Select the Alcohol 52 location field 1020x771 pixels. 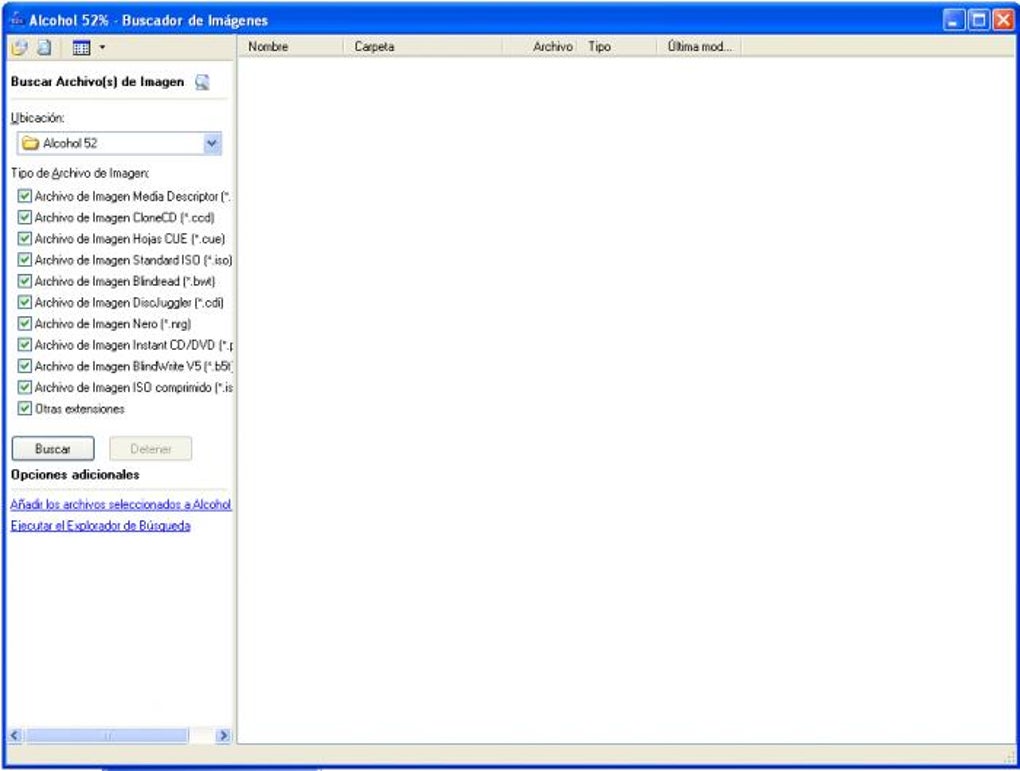pyautogui.click(x=119, y=143)
